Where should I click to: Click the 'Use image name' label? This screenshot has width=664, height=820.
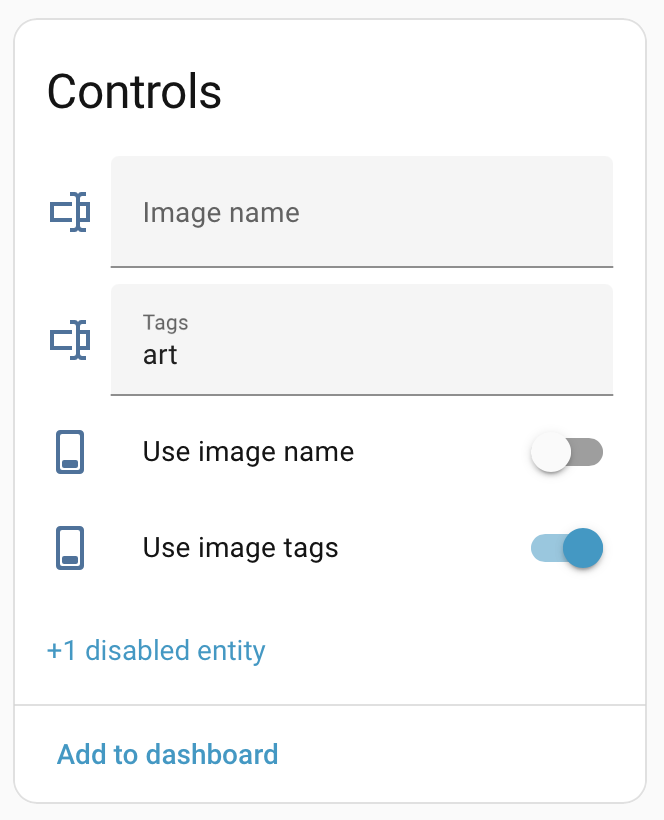coord(248,452)
